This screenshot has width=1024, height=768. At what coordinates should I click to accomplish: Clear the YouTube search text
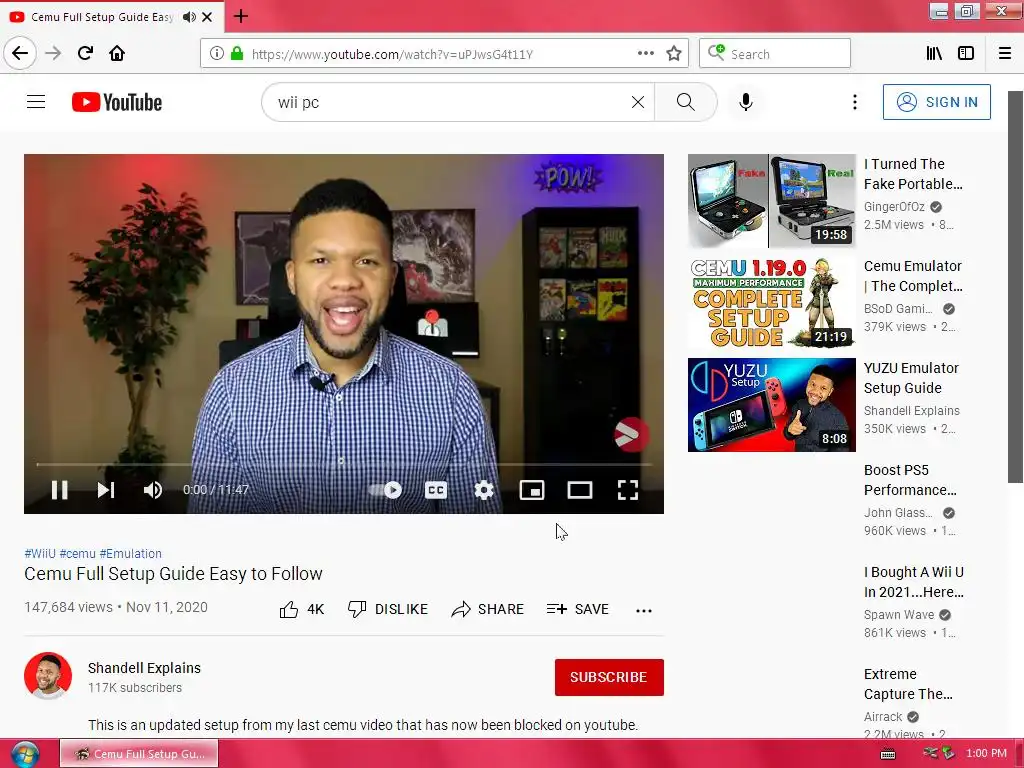pyautogui.click(x=638, y=102)
